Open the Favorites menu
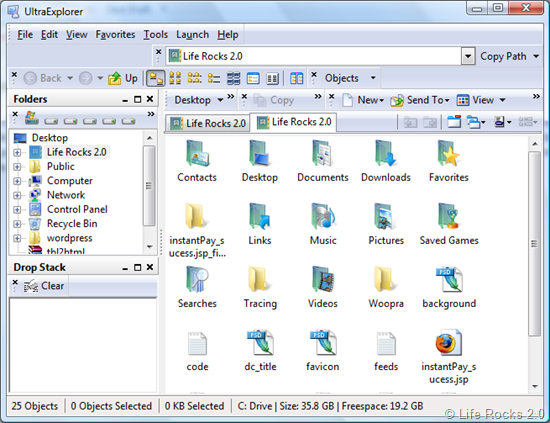550x423 pixels. tap(115, 34)
